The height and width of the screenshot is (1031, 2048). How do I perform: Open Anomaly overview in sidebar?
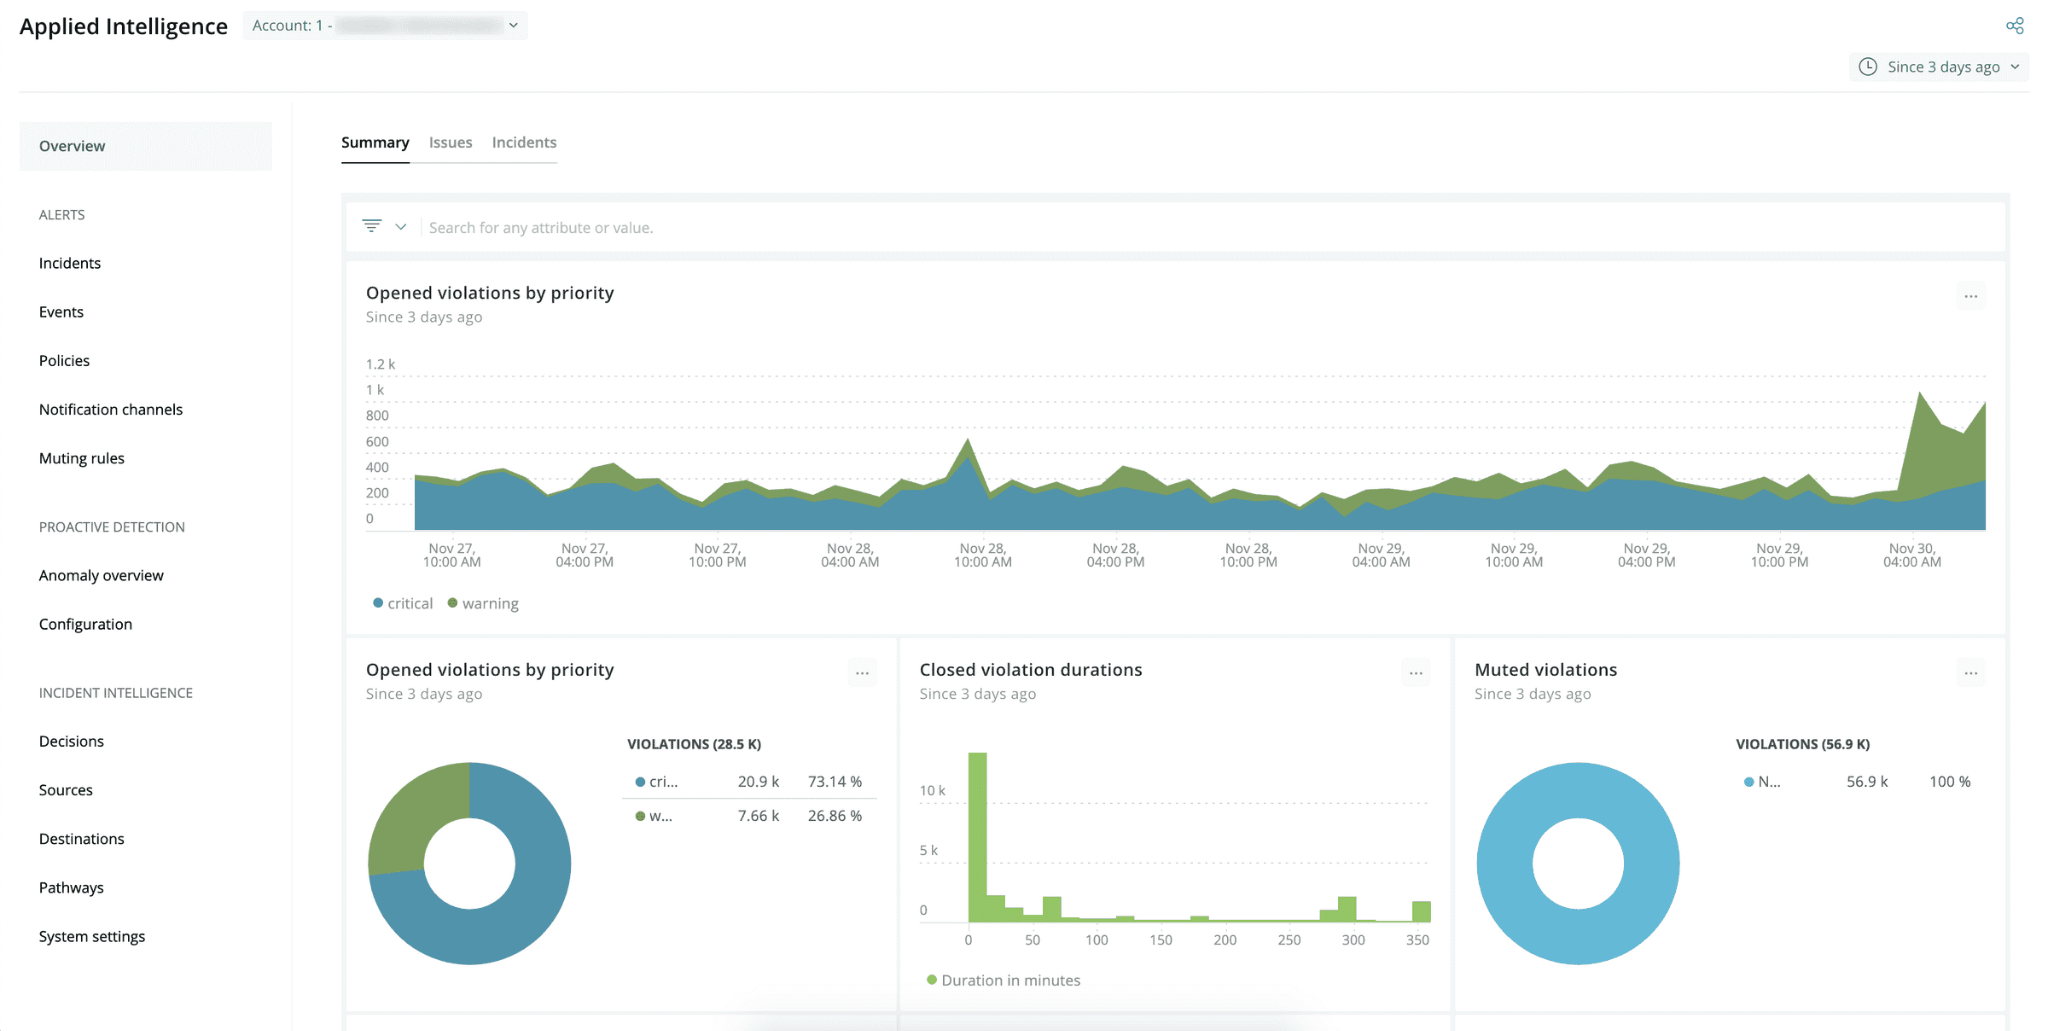tap(101, 575)
